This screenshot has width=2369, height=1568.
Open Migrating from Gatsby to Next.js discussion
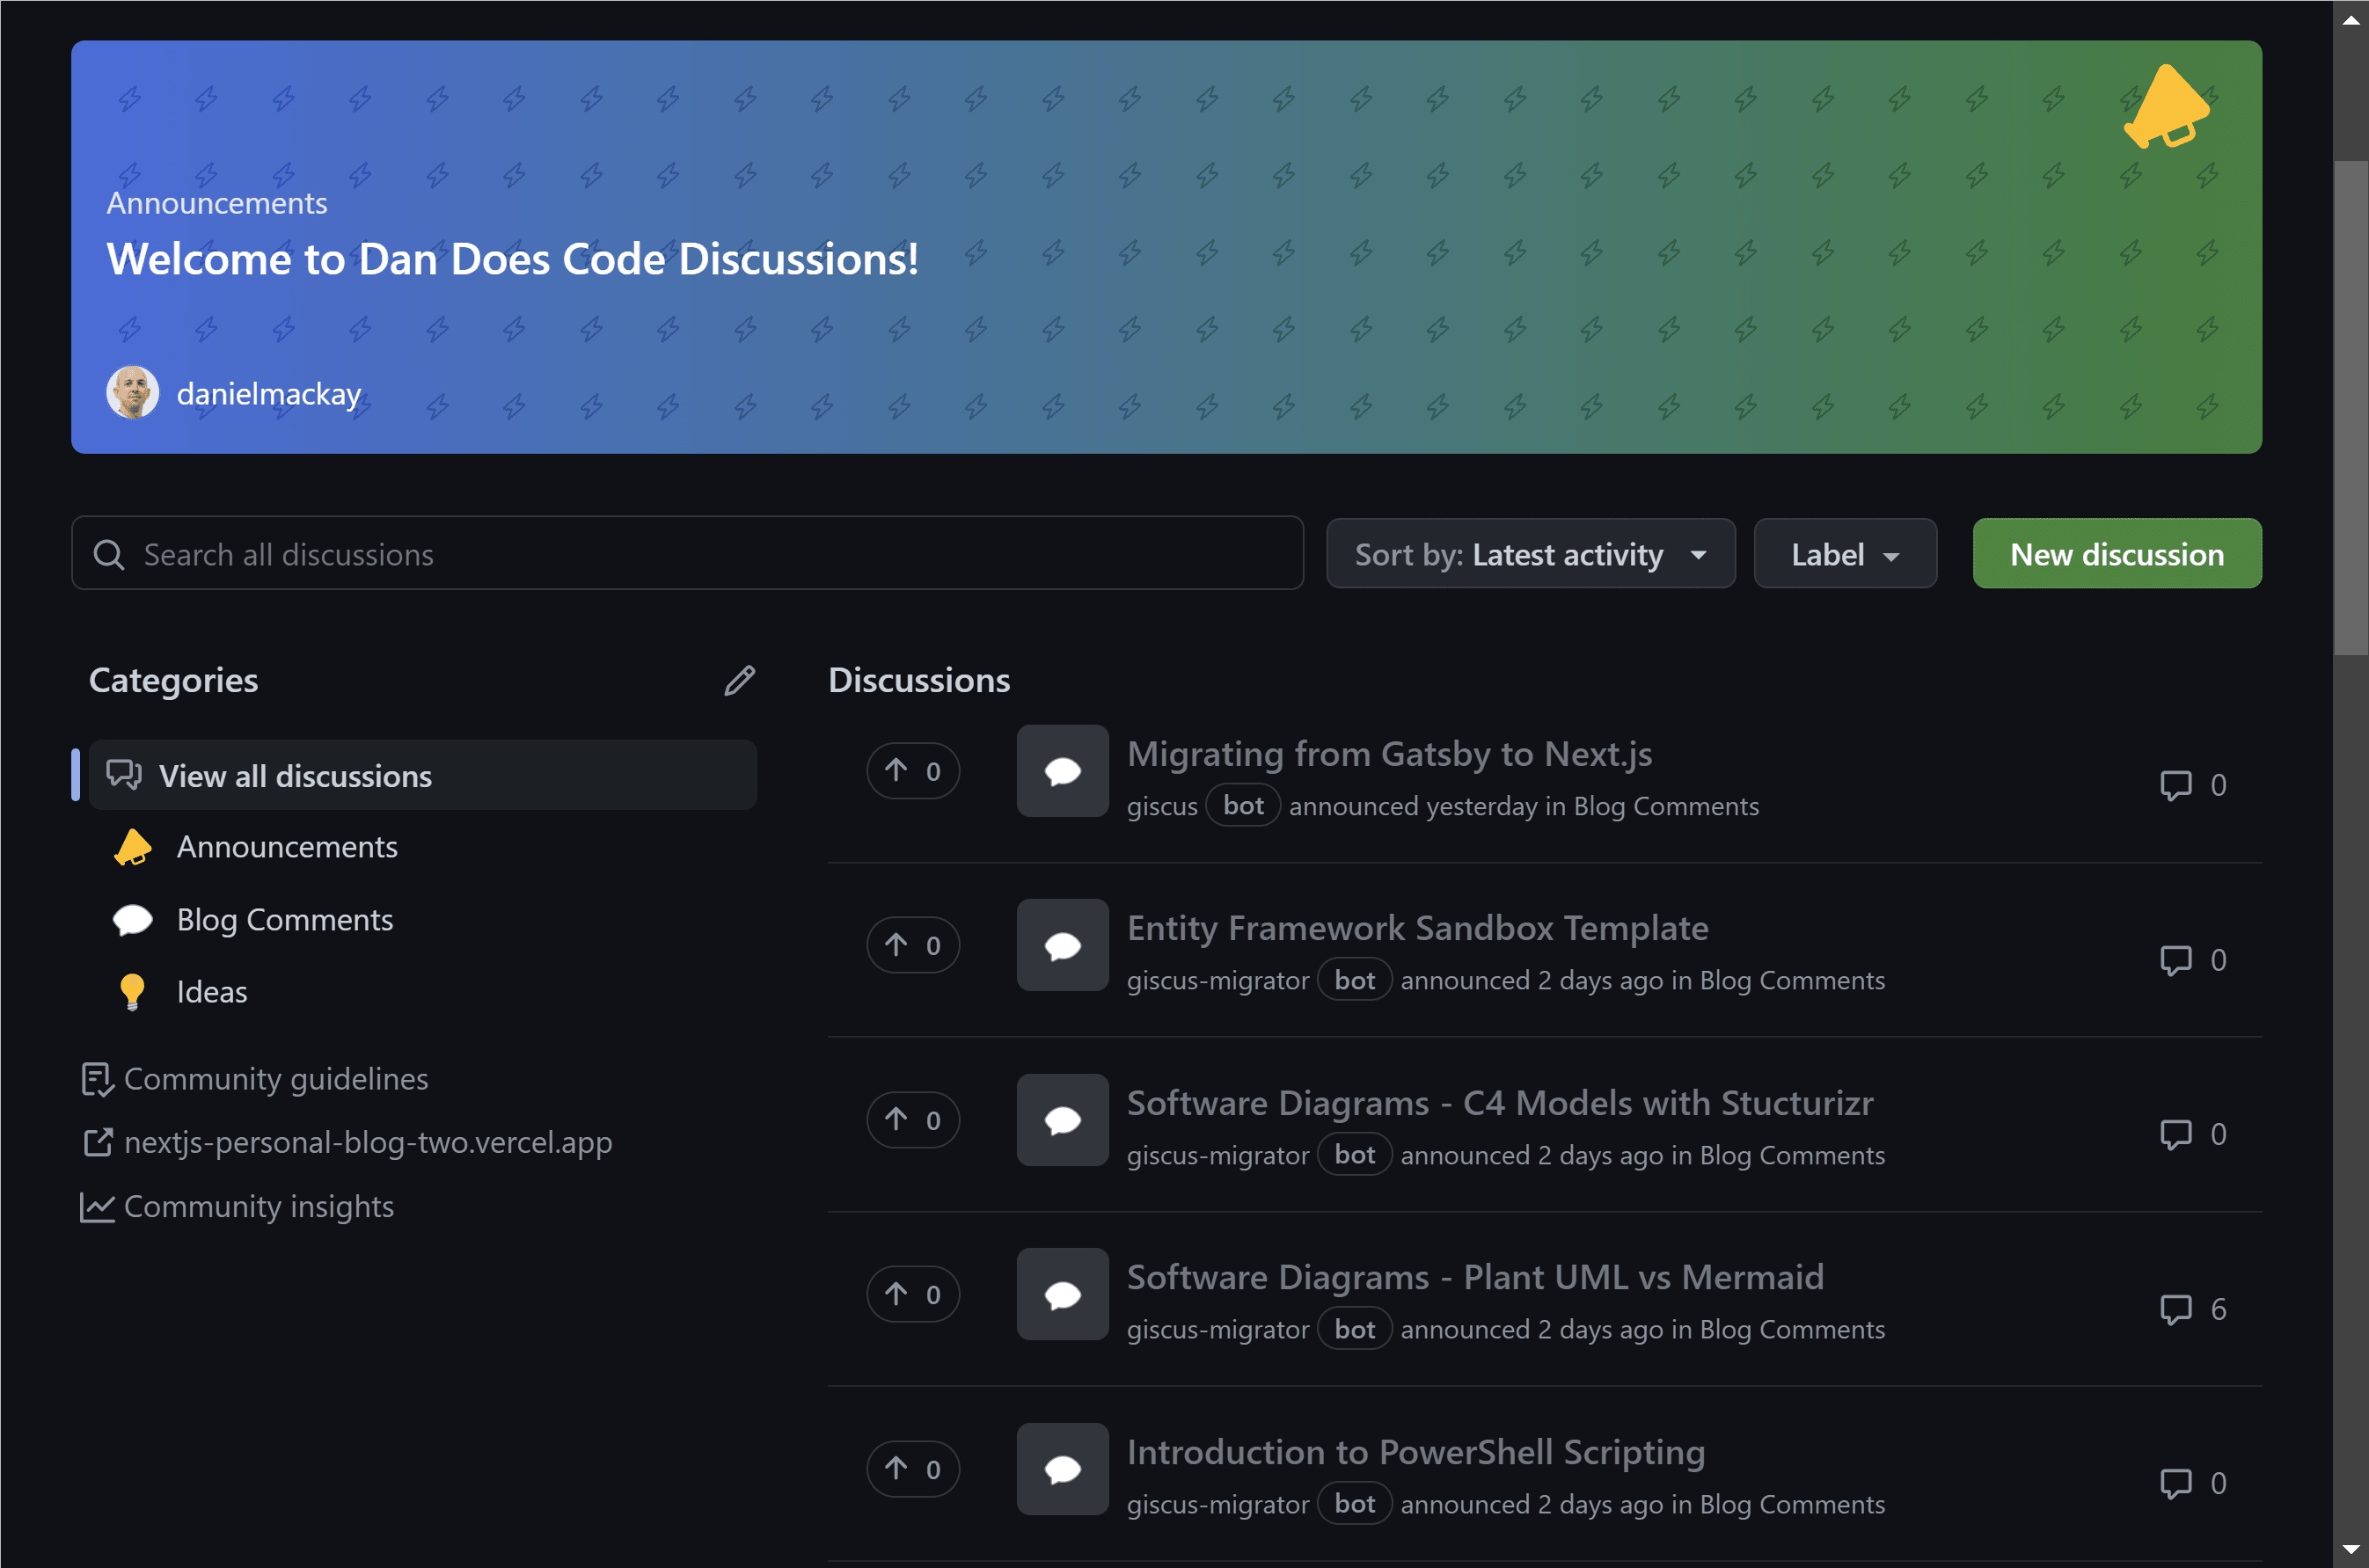click(x=1389, y=754)
